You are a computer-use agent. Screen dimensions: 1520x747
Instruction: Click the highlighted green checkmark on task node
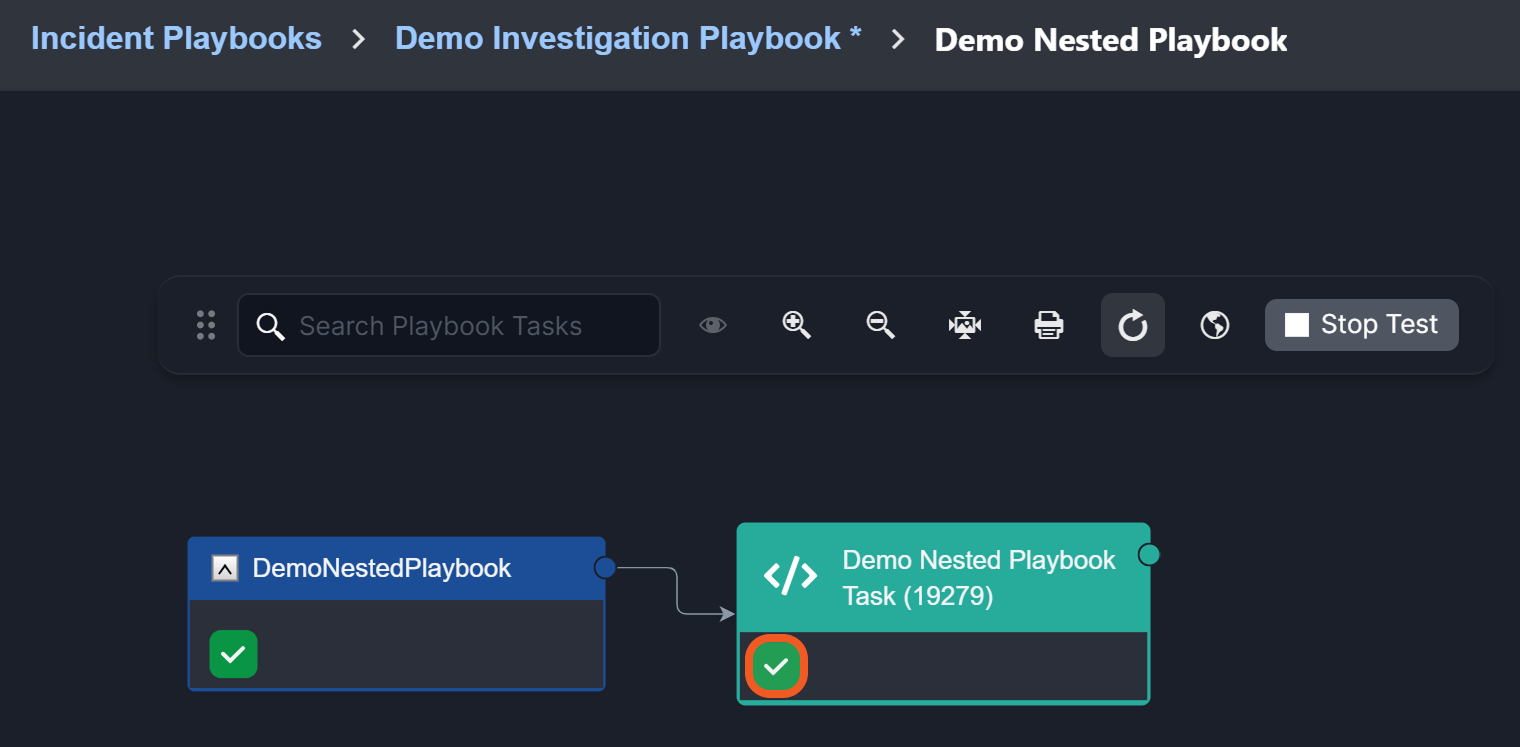click(776, 667)
